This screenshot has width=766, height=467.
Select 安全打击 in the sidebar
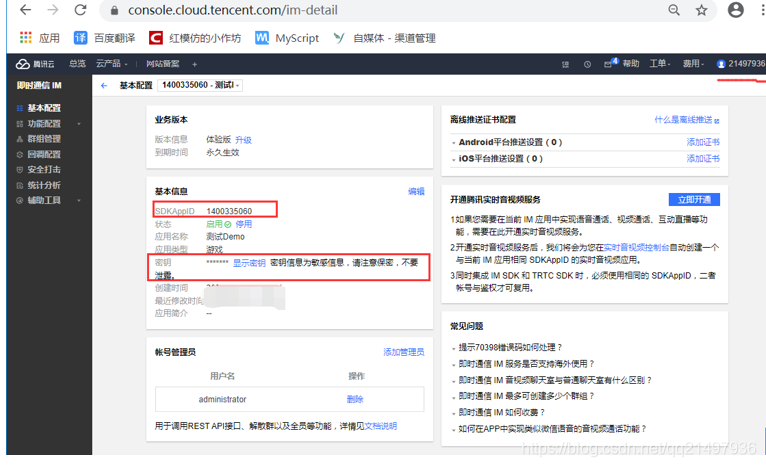pyautogui.click(x=44, y=170)
